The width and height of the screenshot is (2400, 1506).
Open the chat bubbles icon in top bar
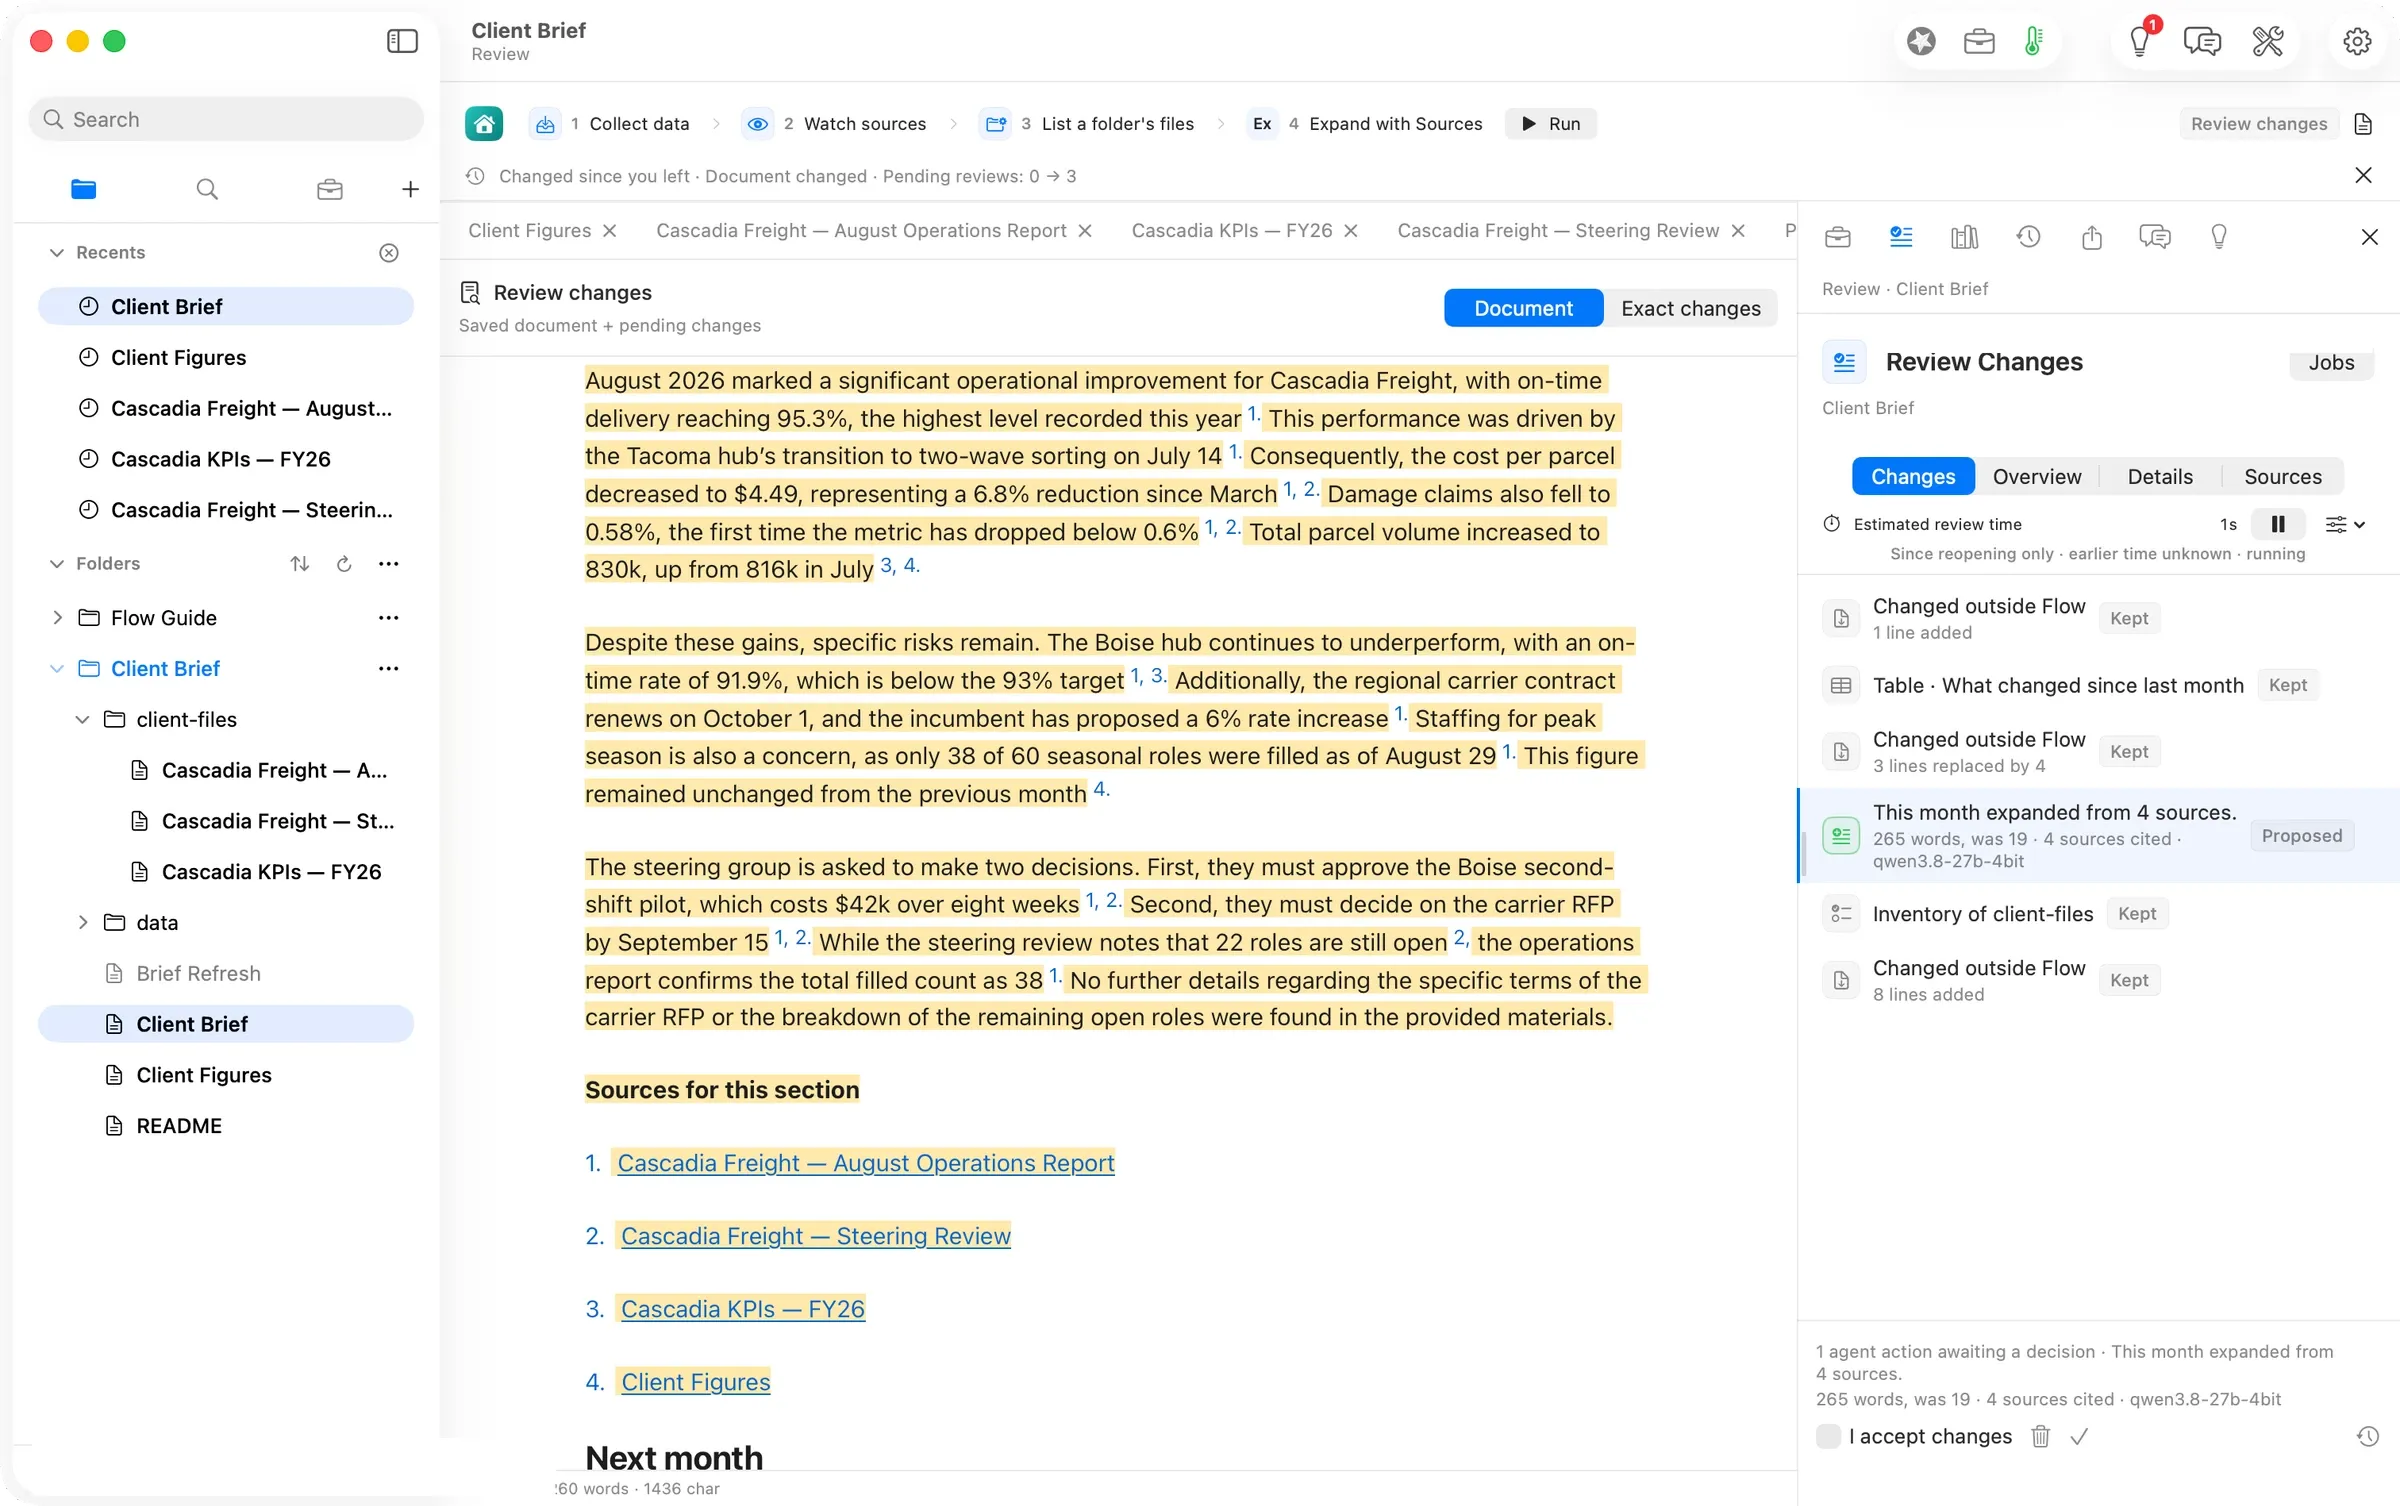tap(2202, 41)
